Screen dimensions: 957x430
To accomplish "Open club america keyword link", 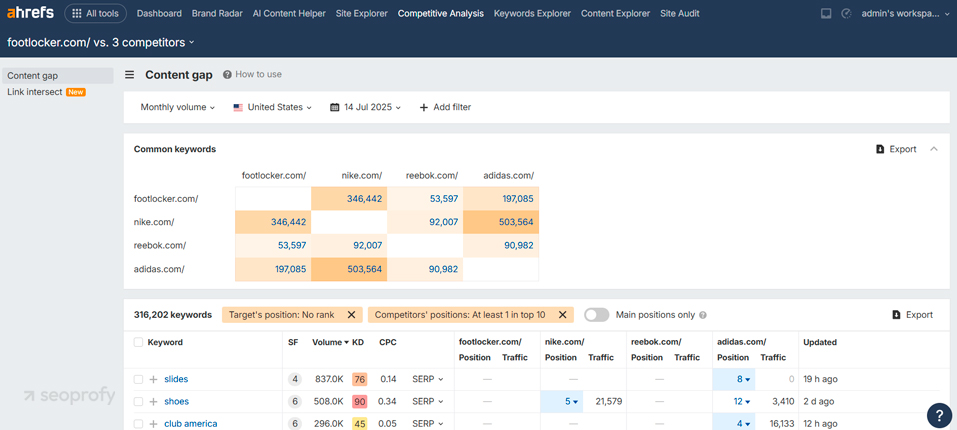I will tap(190, 424).
